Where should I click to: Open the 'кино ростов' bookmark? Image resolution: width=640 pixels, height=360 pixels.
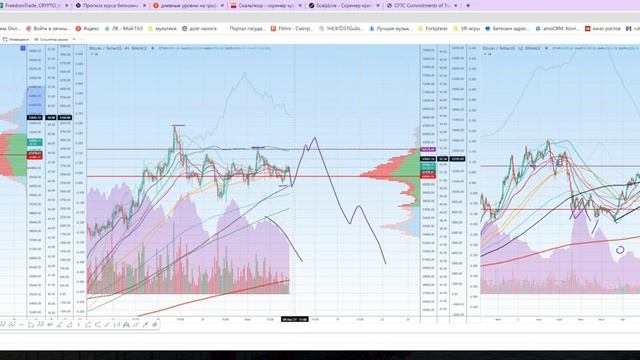[x=602, y=29]
